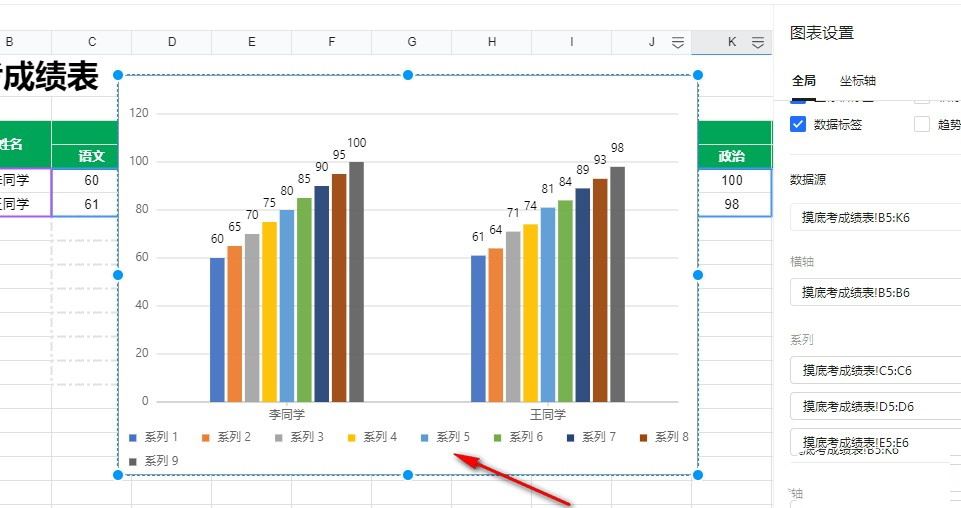Viewport: 961px width, 508px height.
Task: Select the 系列 9 legend marker
Action: click(133, 461)
